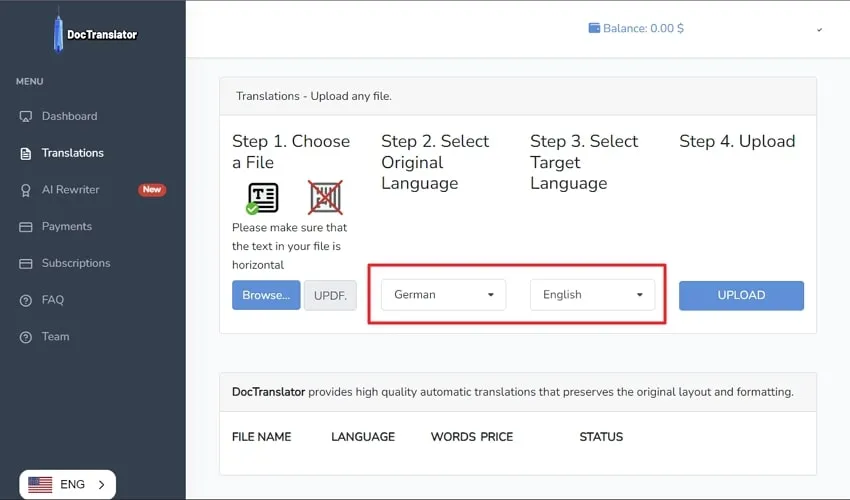Open the AI Rewriter menu item

tap(70, 189)
